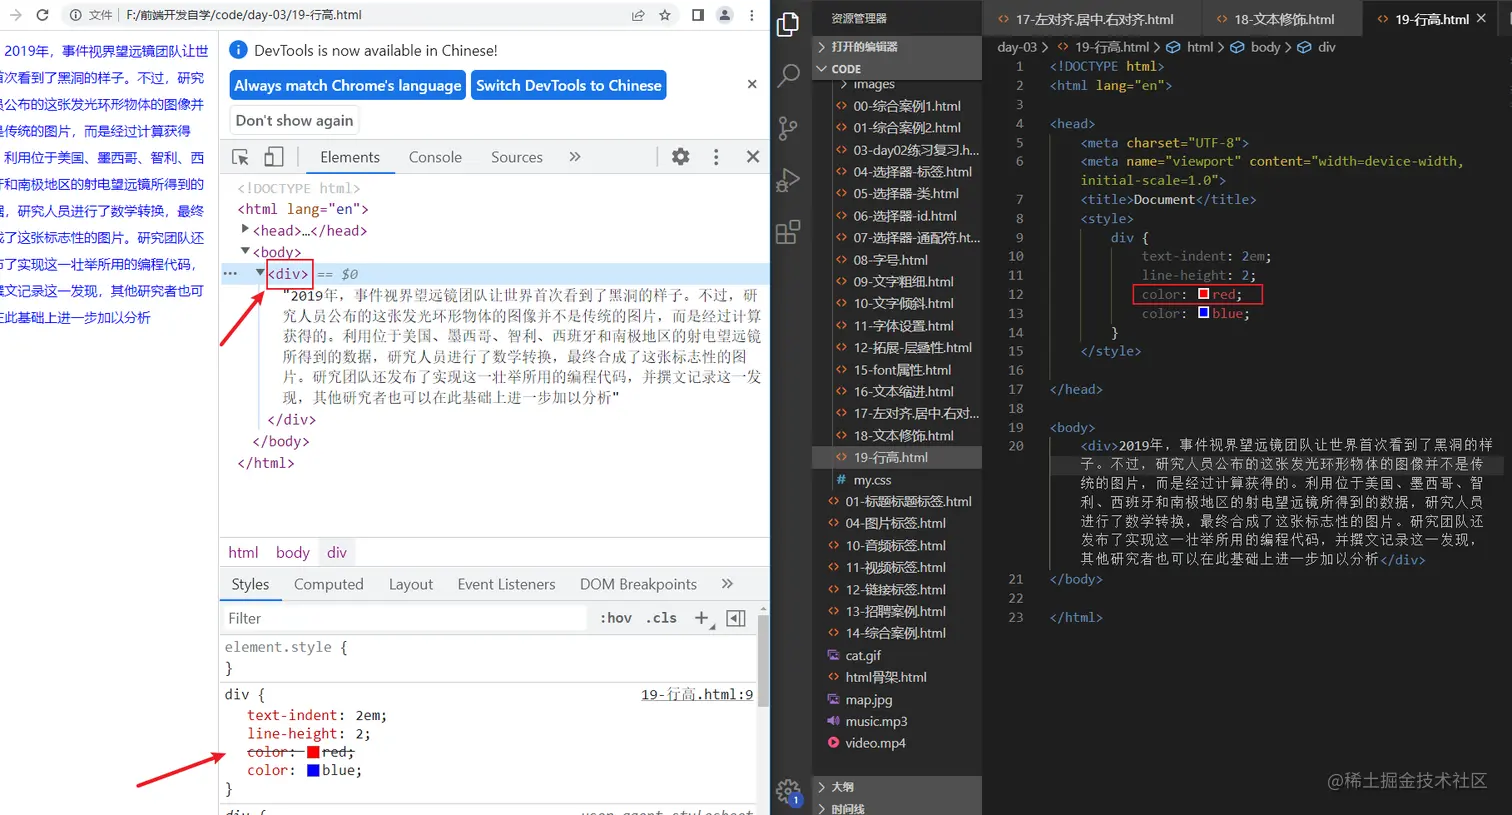This screenshot has height=815, width=1512.
Task: Open the Event Listeners tab
Action: click(x=506, y=584)
